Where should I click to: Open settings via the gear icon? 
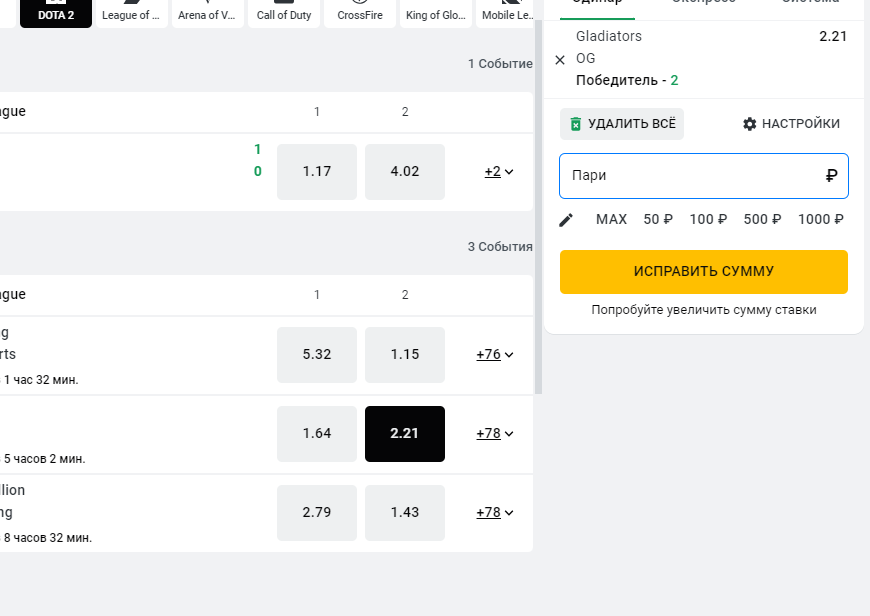(x=750, y=124)
